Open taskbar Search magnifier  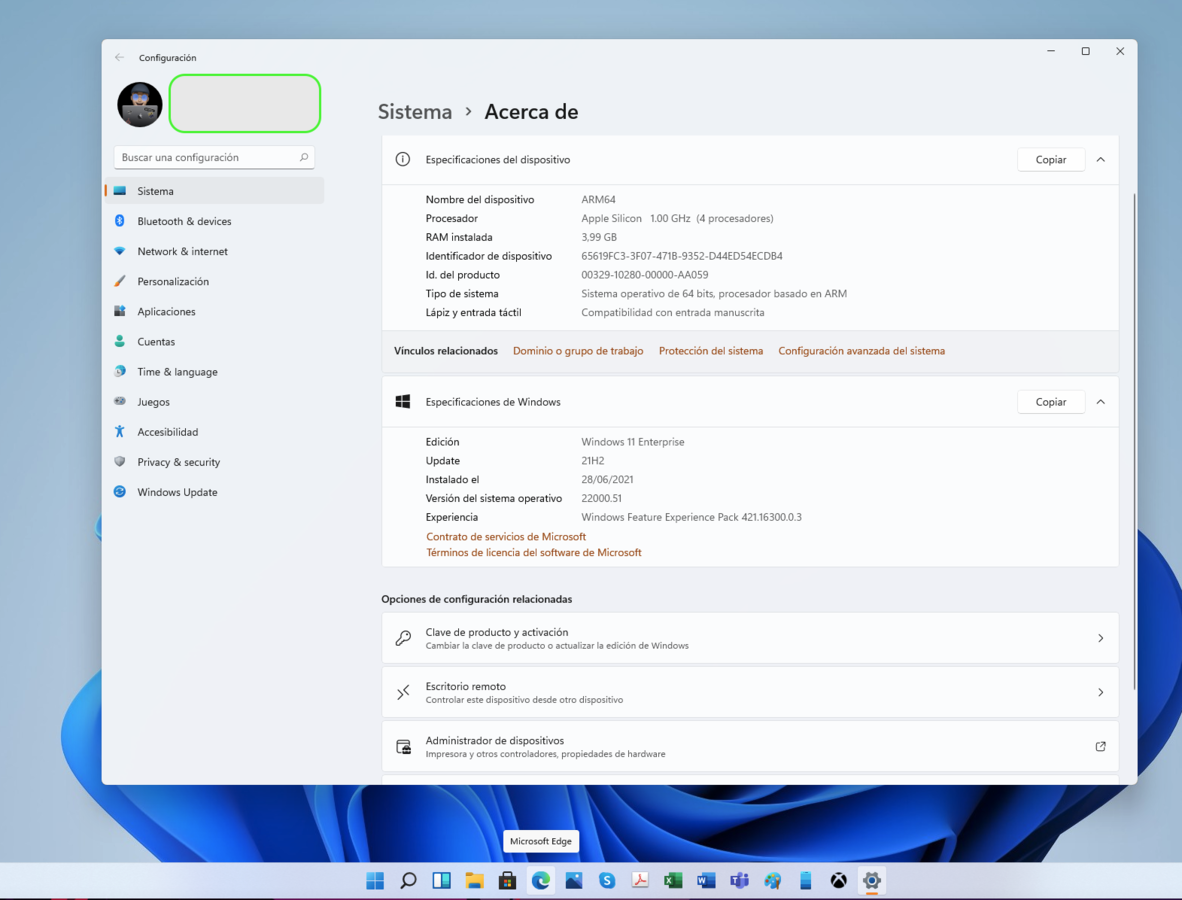pyautogui.click(x=408, y=880)
